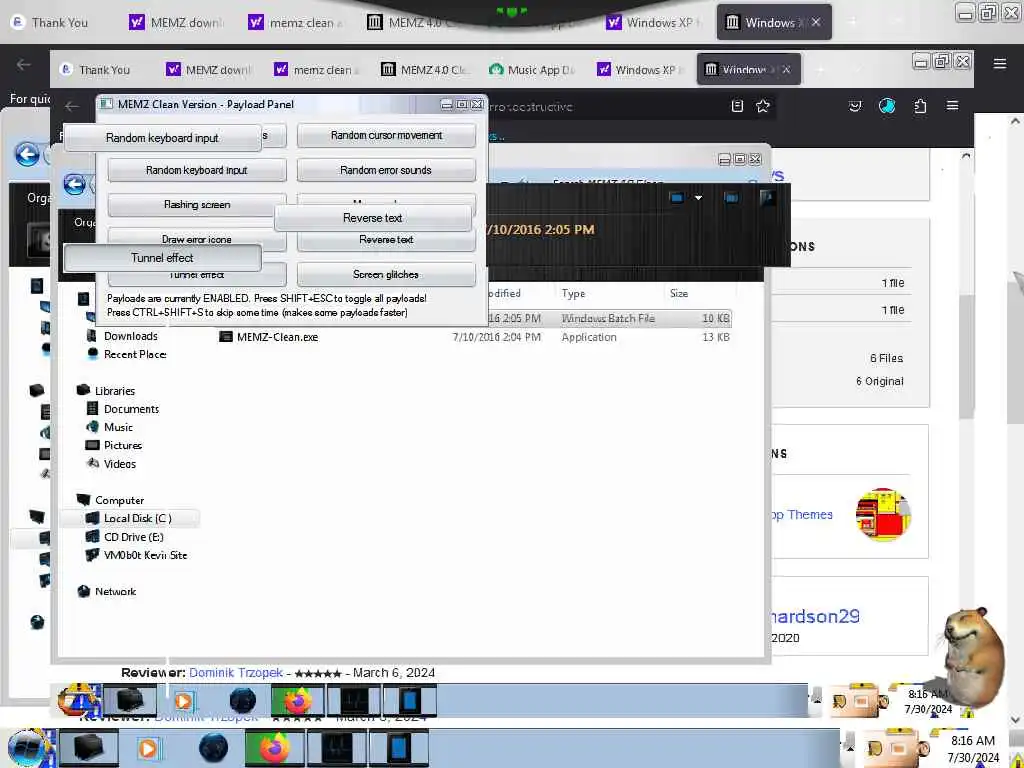Screen dimensions: 1024x768
Task: Click the Network icon in navigation pane
Action: 84,592
